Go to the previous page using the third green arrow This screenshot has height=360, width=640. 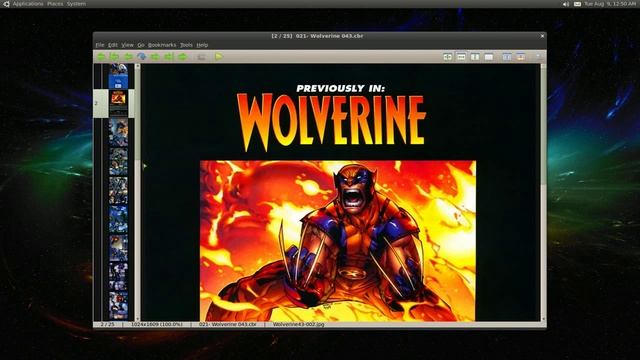click(128, 57)
